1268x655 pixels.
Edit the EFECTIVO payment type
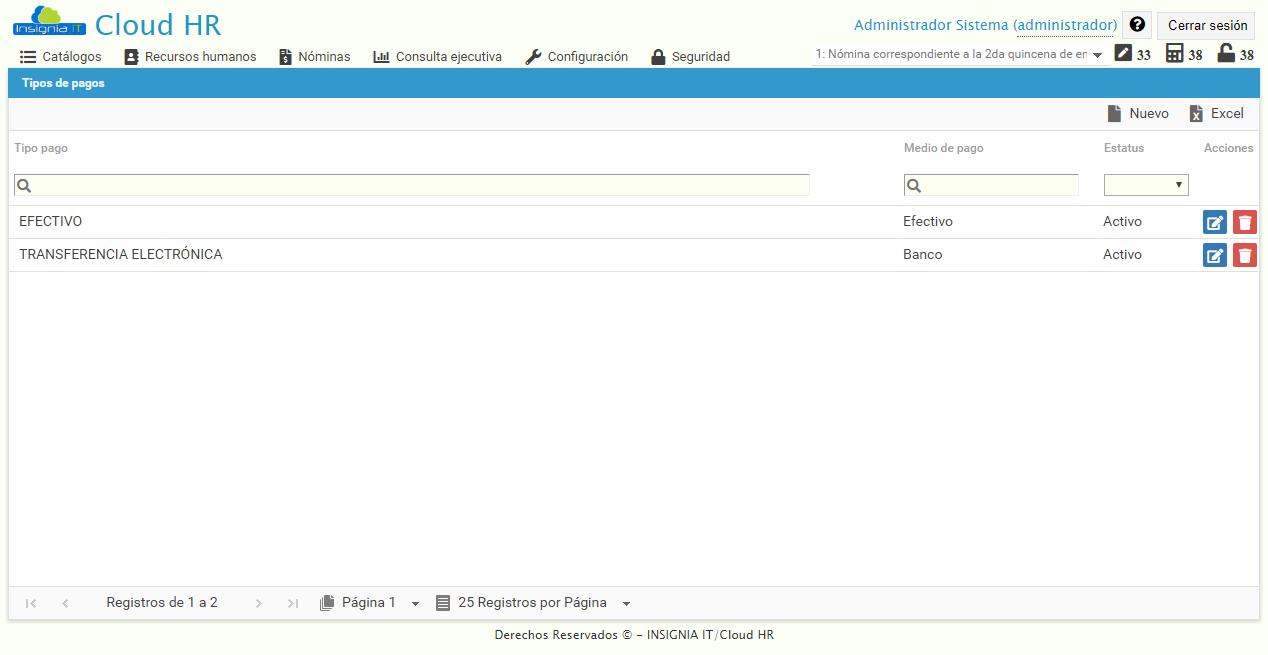click(x=1214, y=221)
